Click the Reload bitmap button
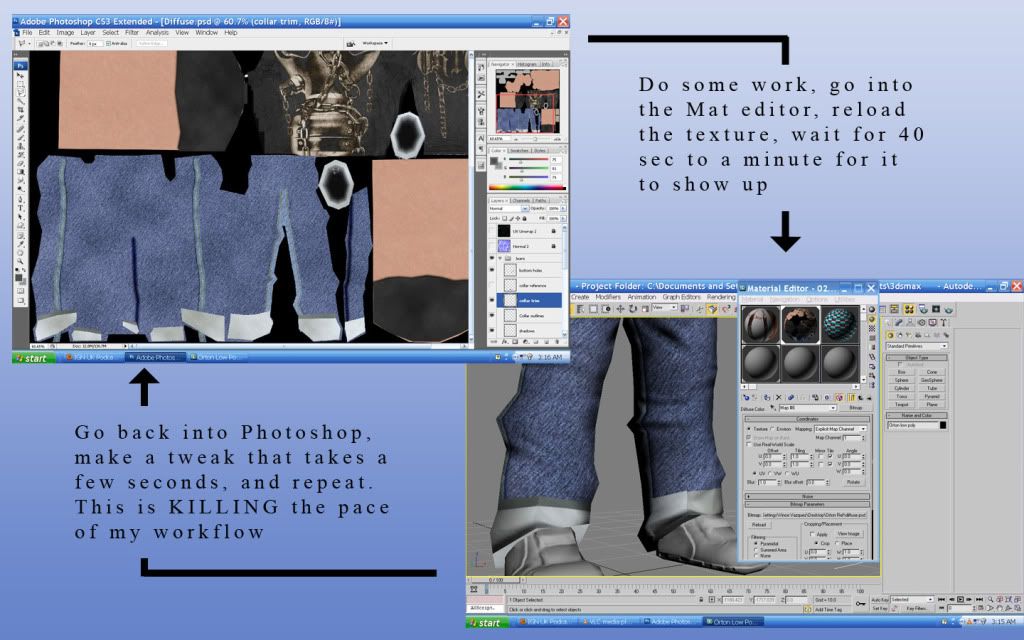 tap(760, 524)
